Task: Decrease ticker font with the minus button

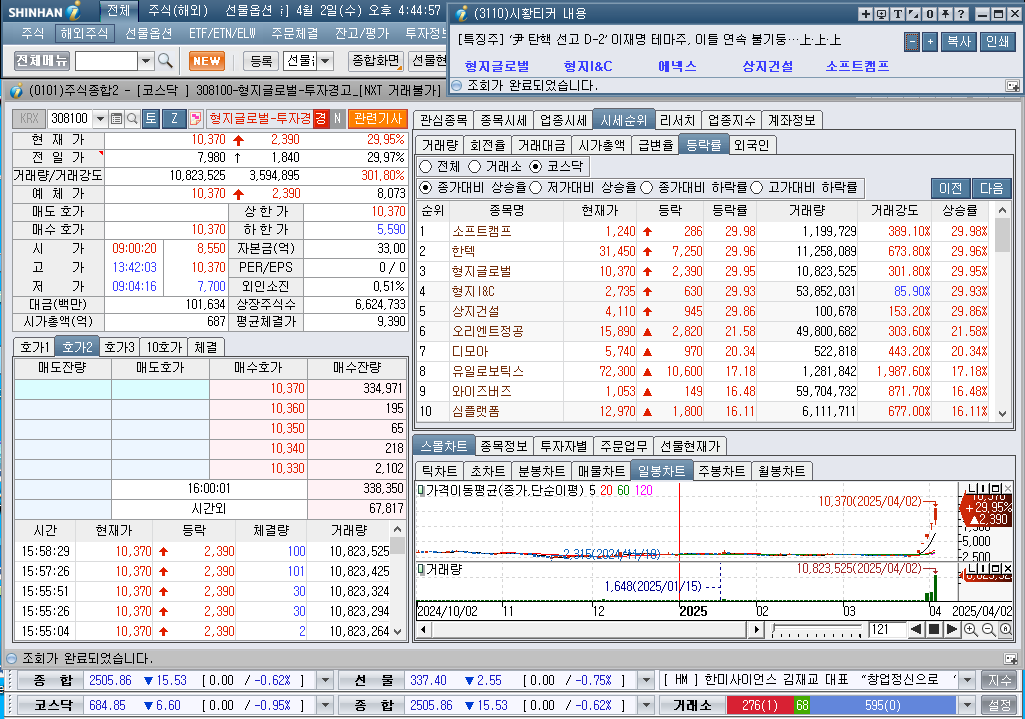Action: pos(912,42)
